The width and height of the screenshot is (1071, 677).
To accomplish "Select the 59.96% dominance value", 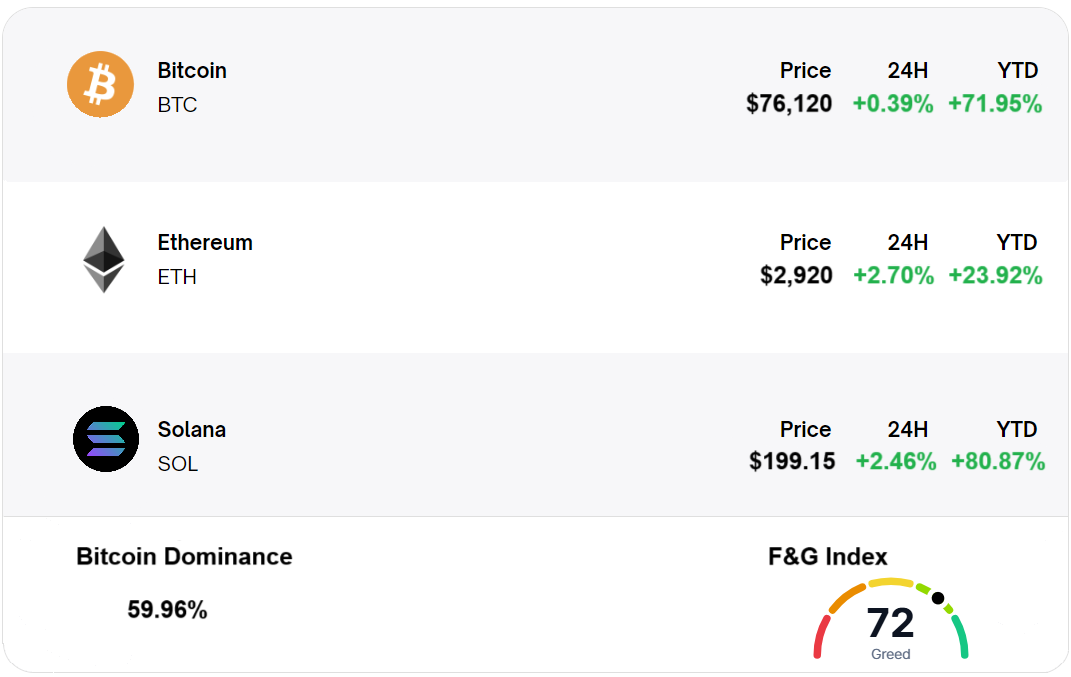I will pos(167,610).
